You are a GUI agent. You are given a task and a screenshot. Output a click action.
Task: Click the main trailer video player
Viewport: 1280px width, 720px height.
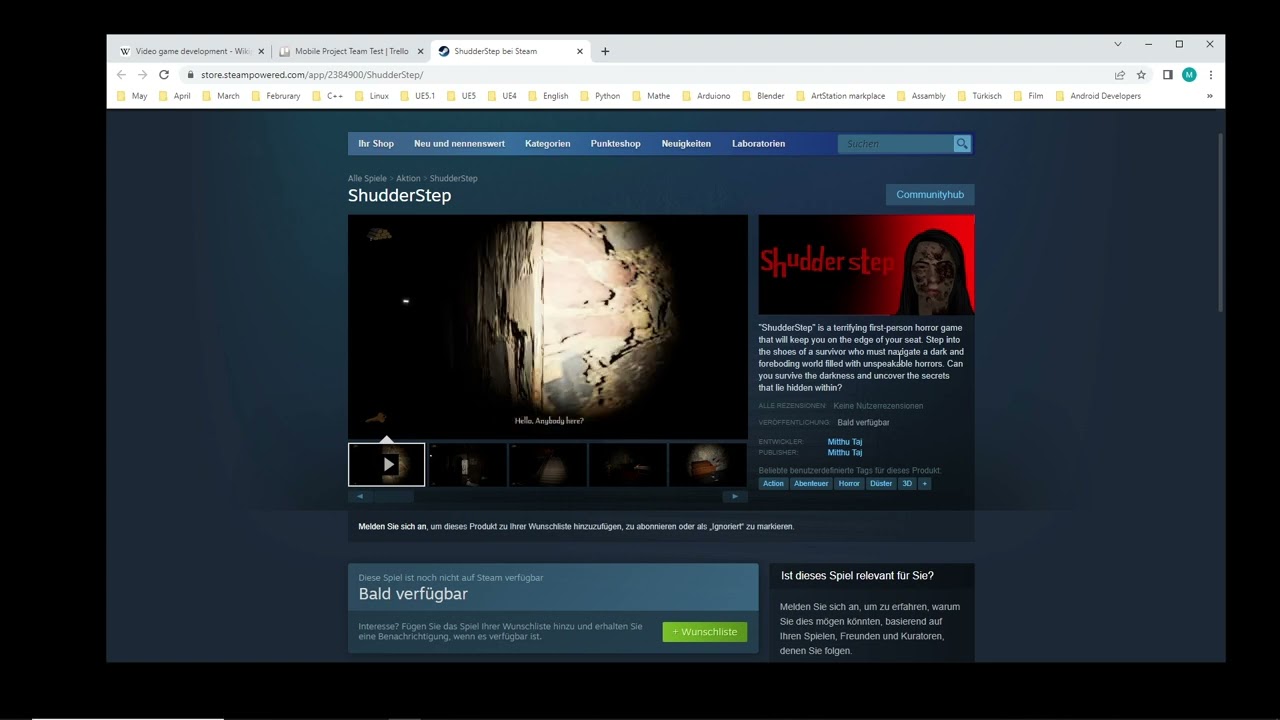tap(548, 327)
